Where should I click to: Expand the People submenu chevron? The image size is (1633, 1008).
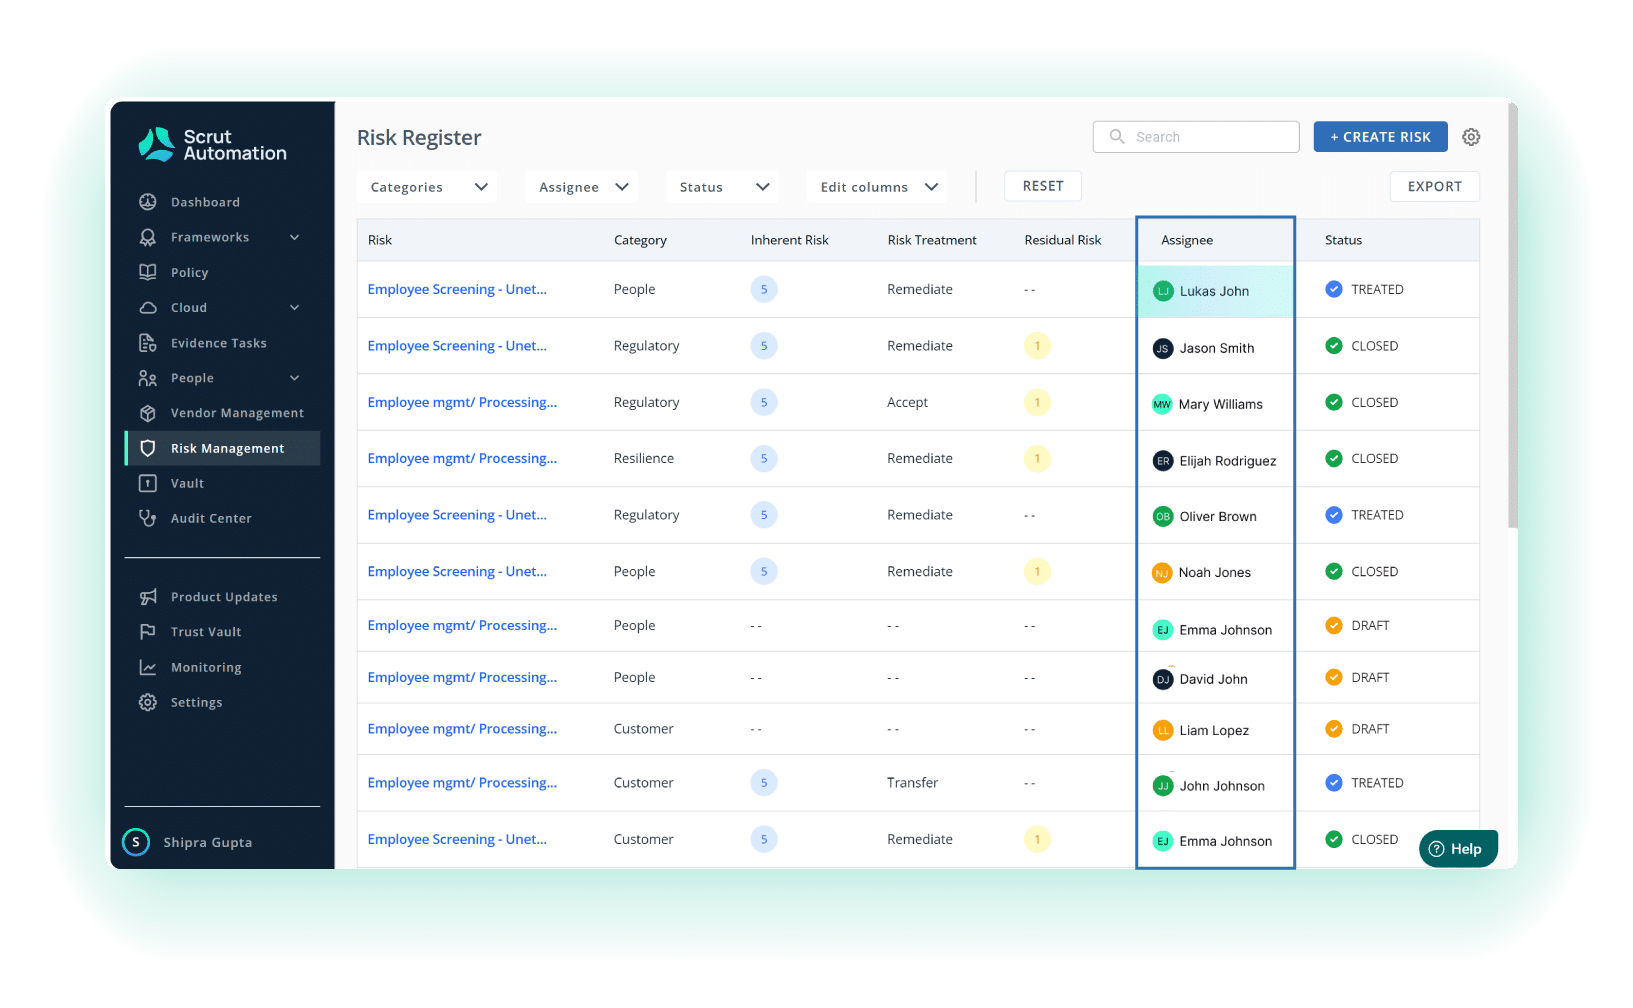pos(295,378)
